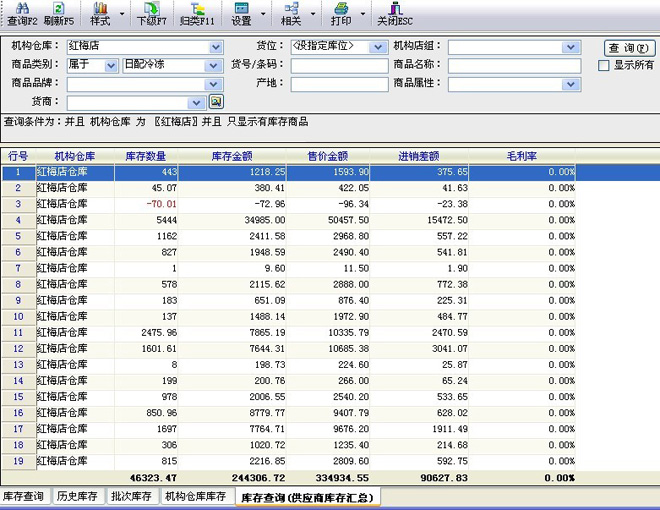The height and width of the screenshot is (510, 660).
Task: Click the quantity cell 2475.96
Action: point(146,332)
